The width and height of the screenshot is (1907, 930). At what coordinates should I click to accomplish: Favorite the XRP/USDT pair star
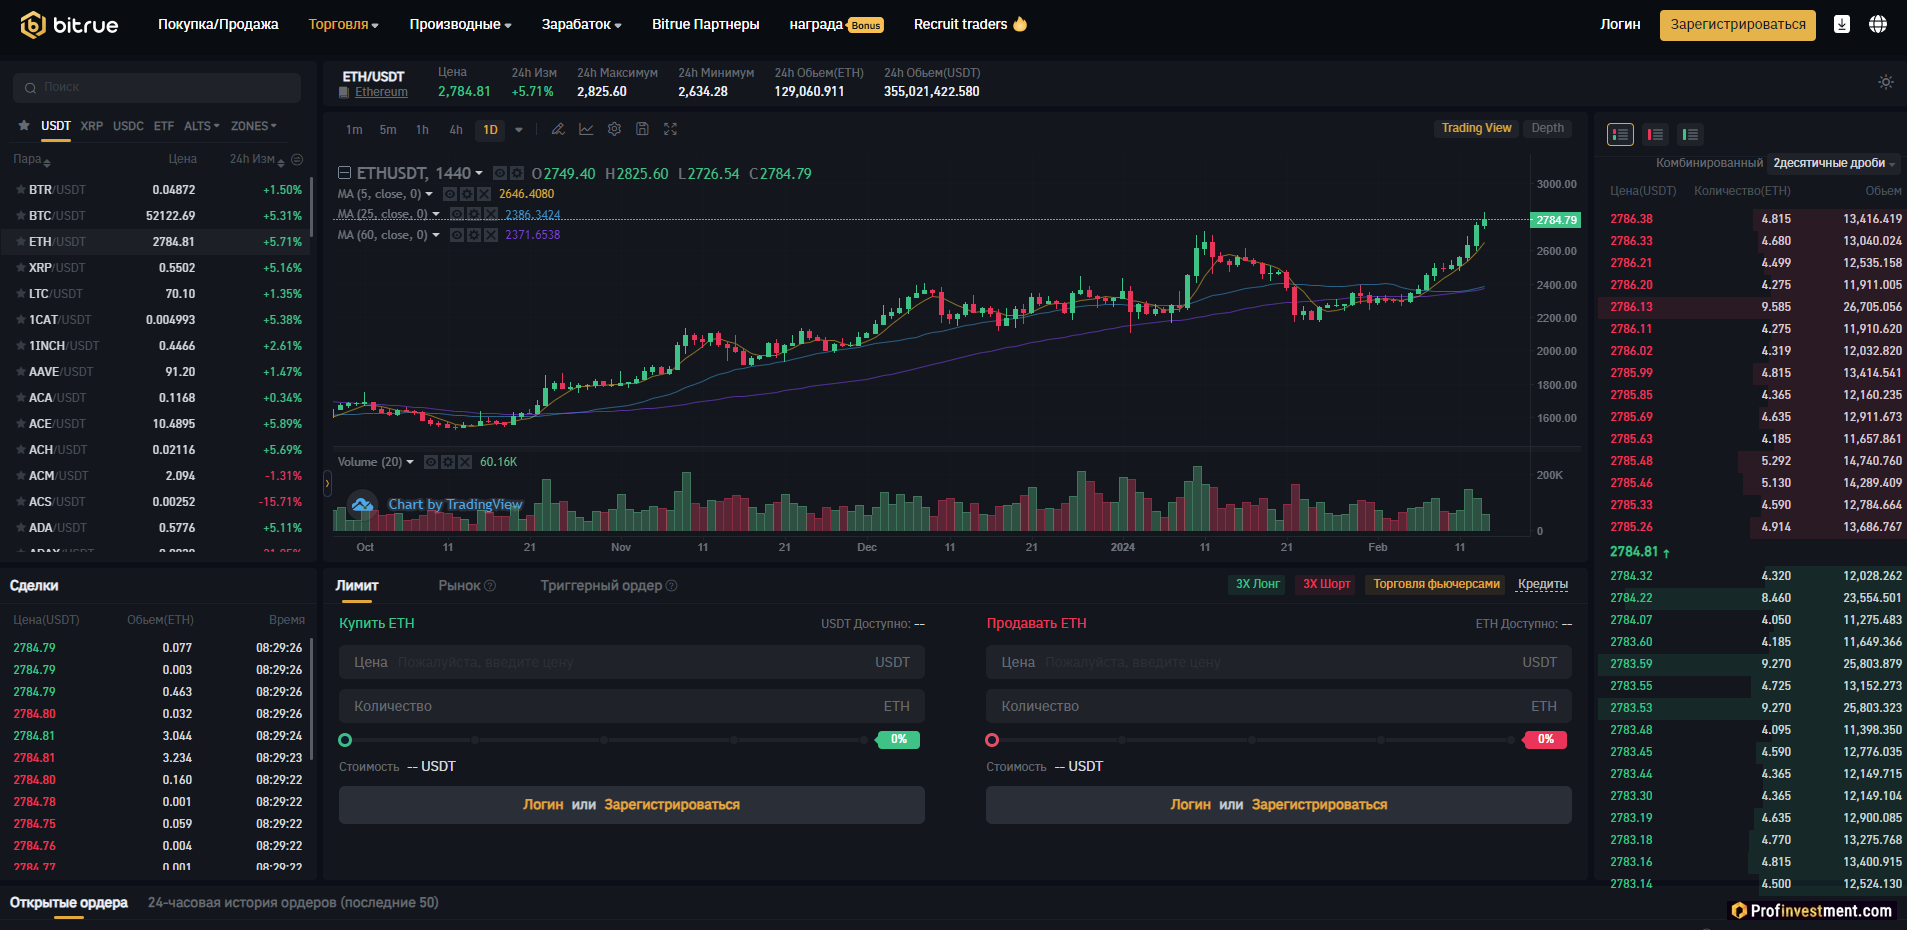(x=20, y=268)
